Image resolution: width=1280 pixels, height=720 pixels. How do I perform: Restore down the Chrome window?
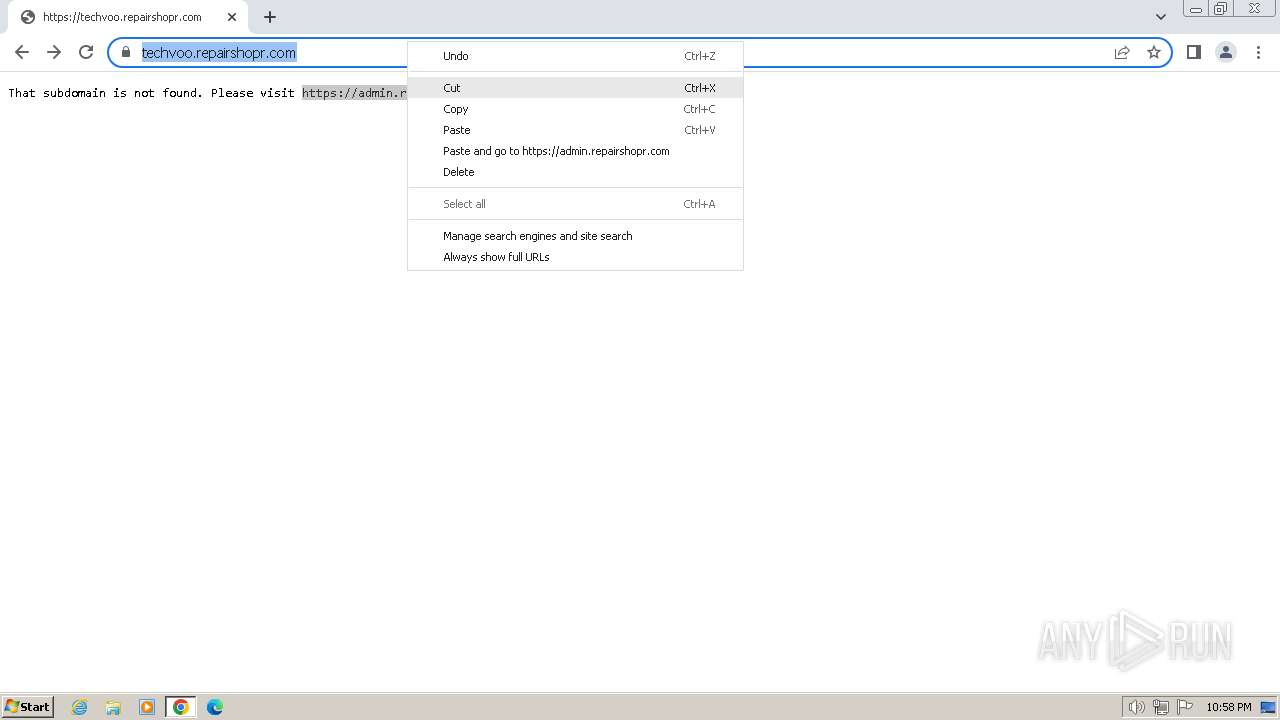(x=1221, y=9)
